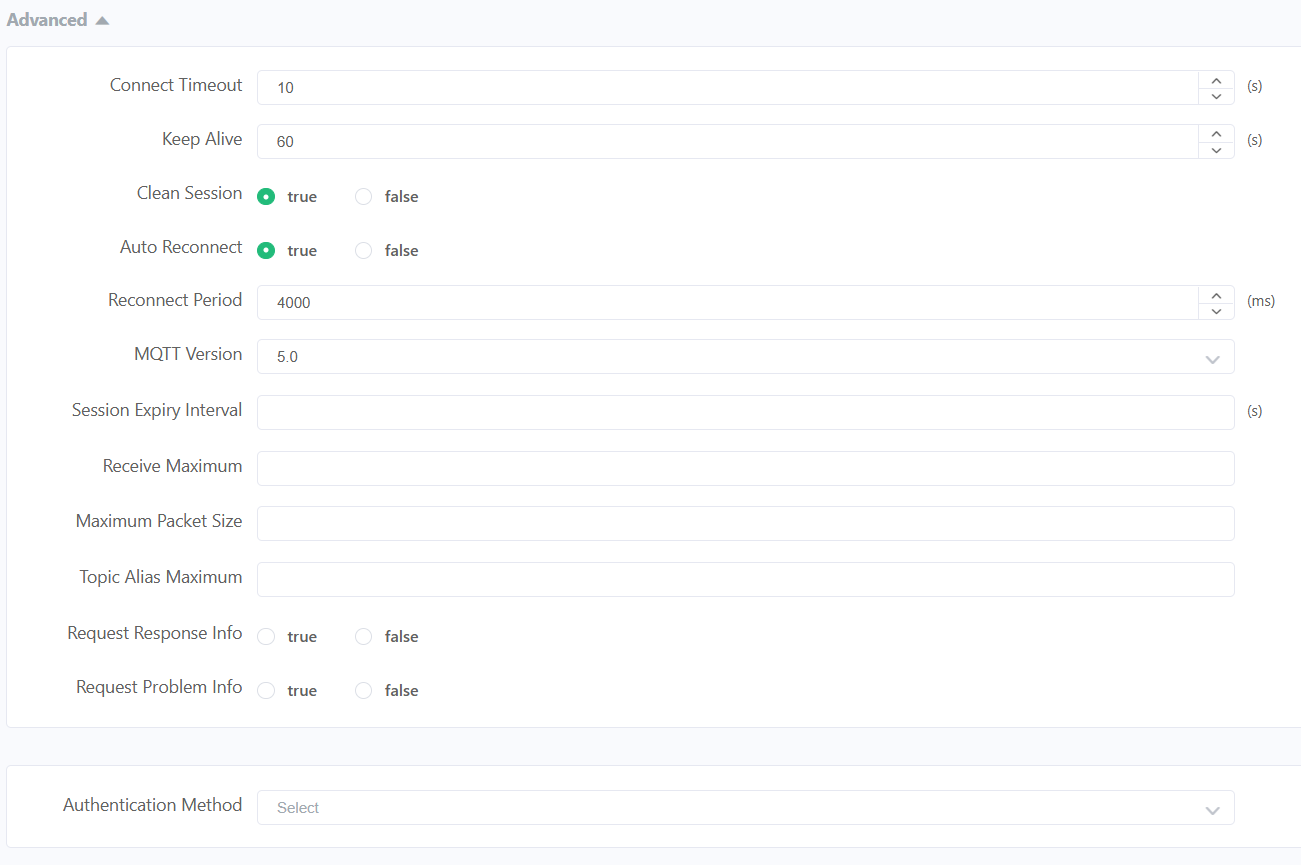
Task: Click the Session Expiry Interval label
Action: (157, 411)
